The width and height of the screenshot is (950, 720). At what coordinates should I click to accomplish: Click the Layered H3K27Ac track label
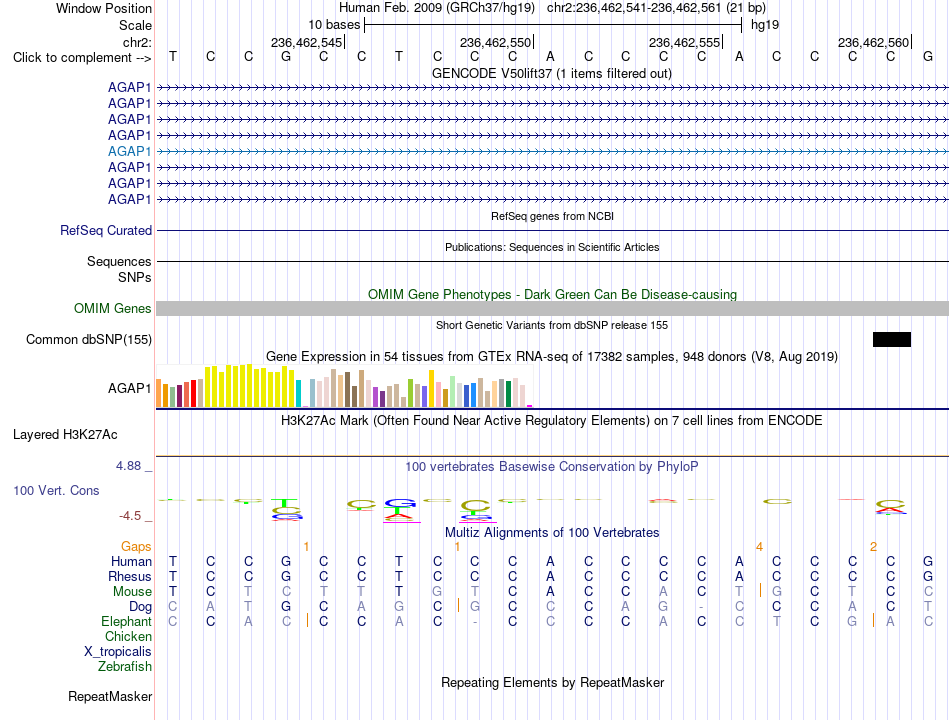pos(65,435)
